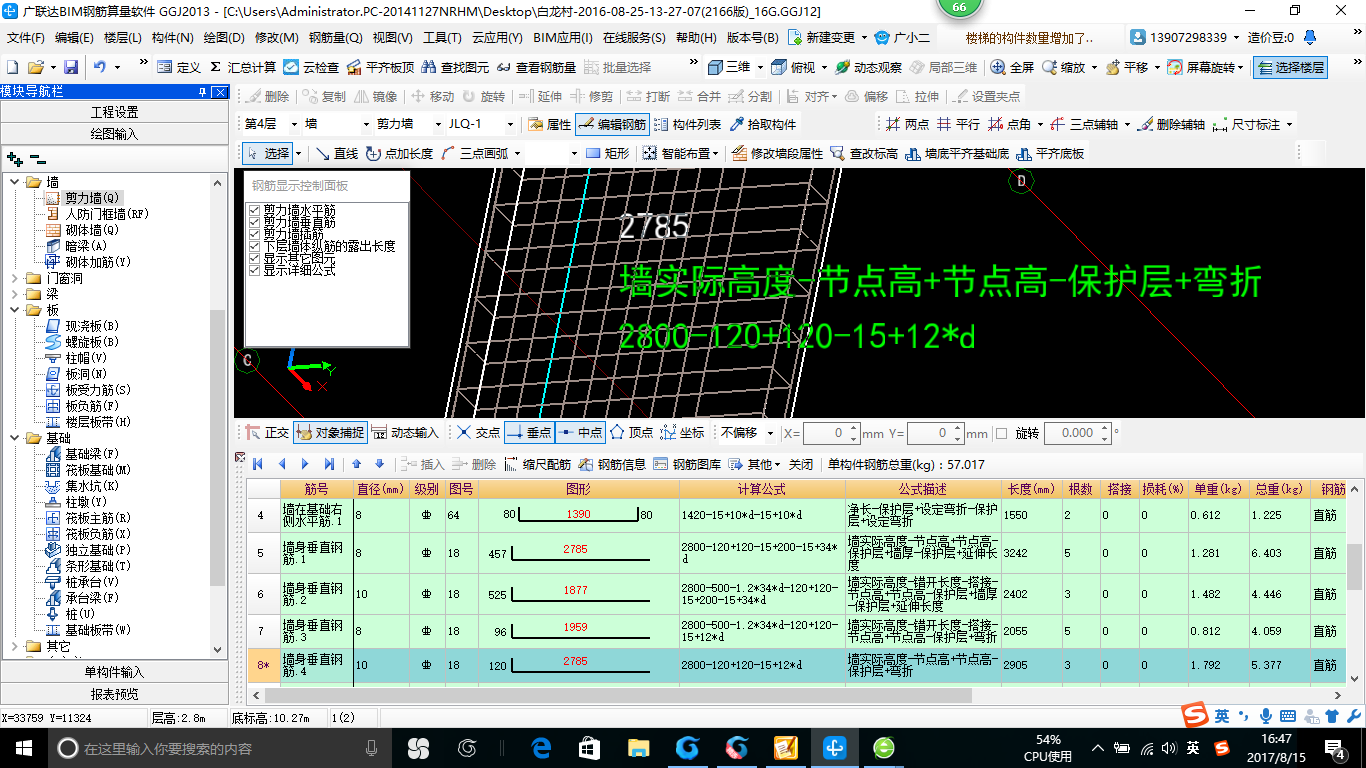
Task: Expand the 梁 tree folder
Action: point(15,294)
